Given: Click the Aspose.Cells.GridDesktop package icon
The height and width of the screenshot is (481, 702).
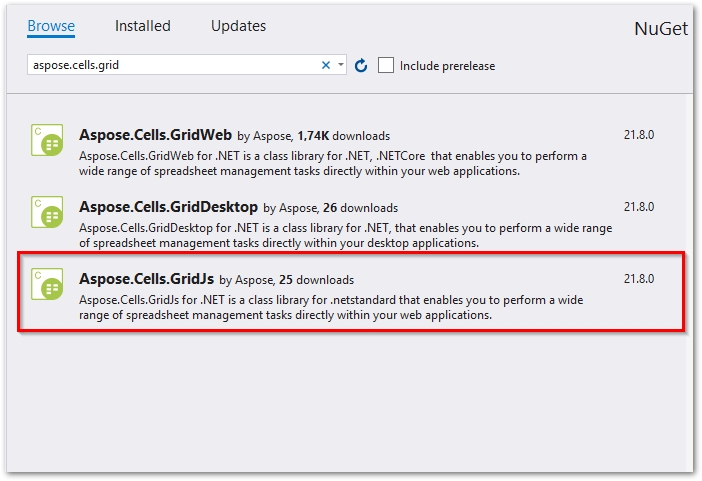Looking at the screenshot, I should pyautogui.click(x=47, y=213).
